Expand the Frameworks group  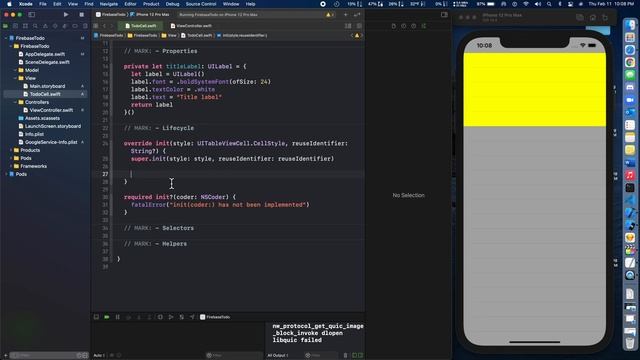pyautogui.click(x=11, y=166)
